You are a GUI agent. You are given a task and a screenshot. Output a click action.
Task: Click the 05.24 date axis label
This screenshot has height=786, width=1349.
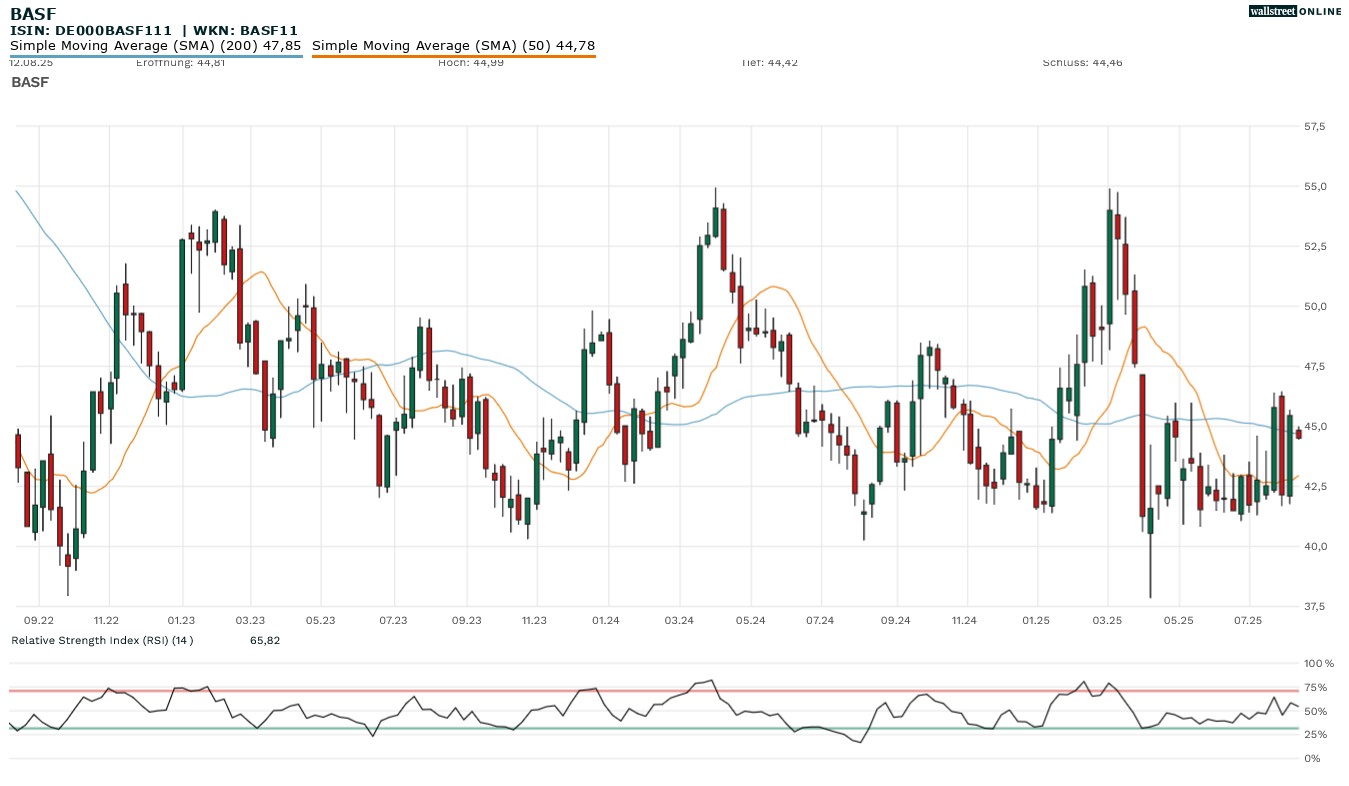(750, 621)
